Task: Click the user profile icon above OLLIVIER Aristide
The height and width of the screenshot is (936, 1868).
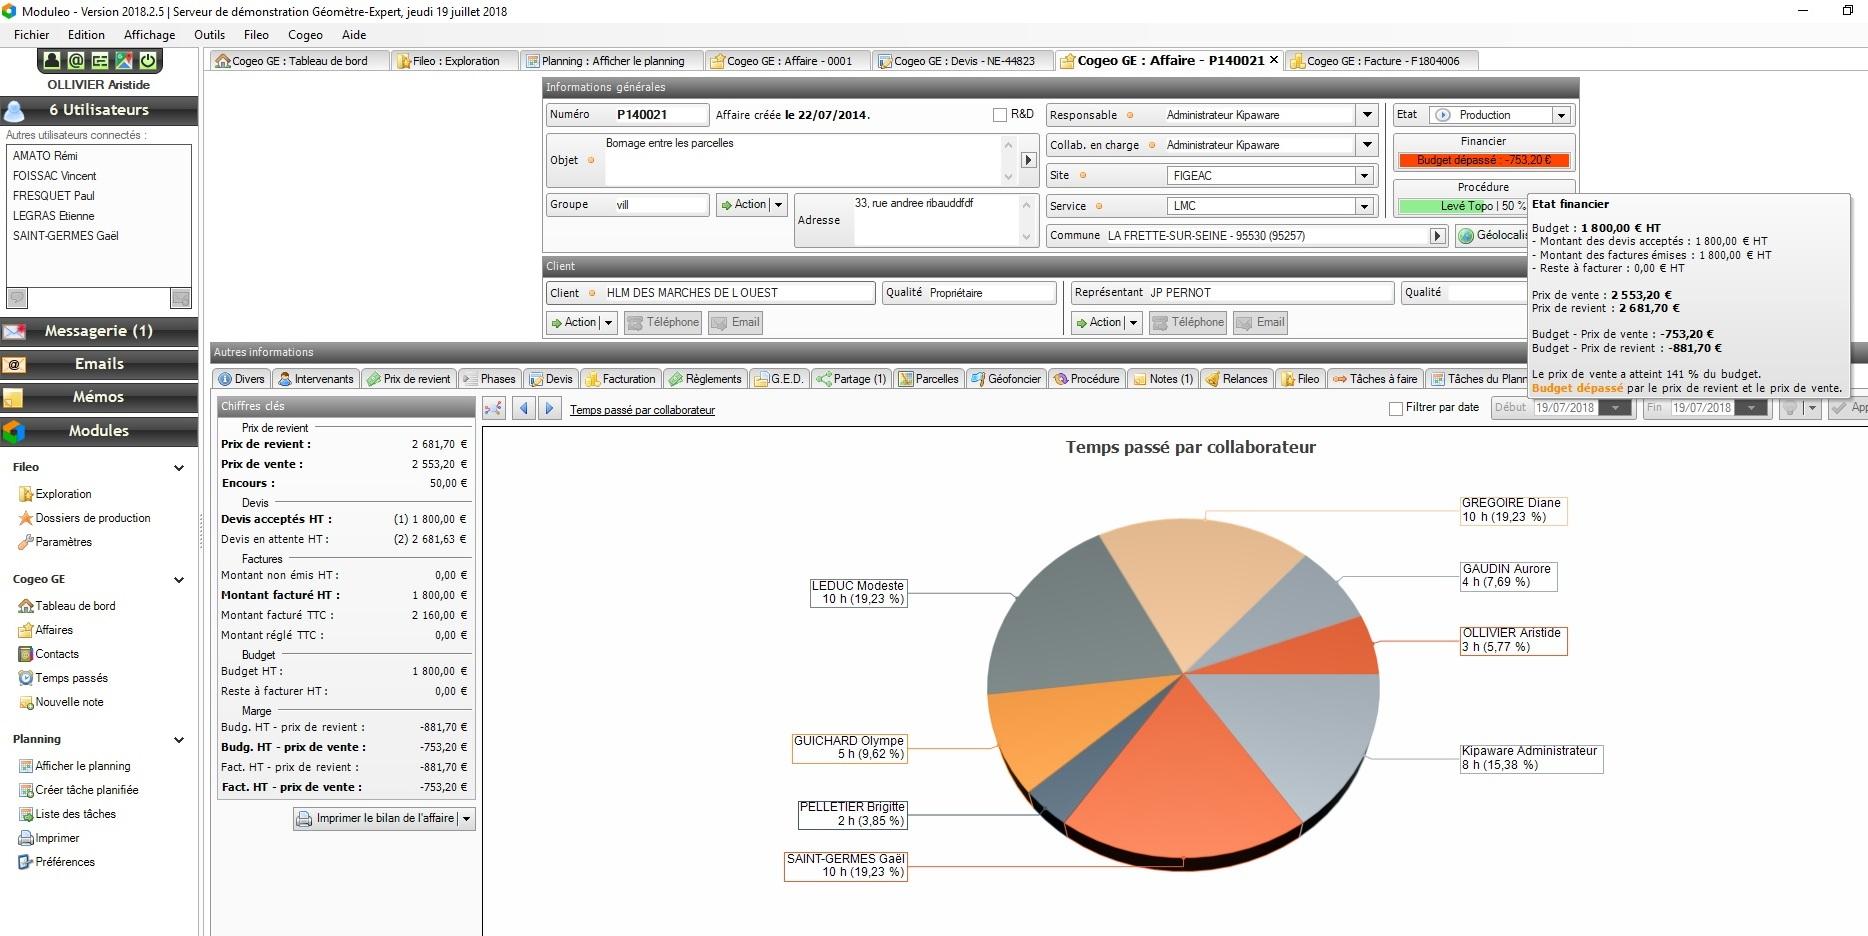Action: coord(52,61)
